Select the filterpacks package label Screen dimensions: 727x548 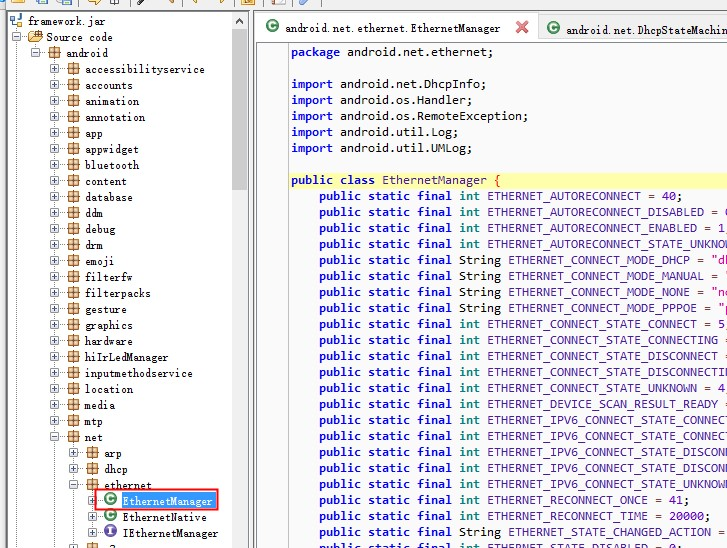(x=118, y=293)
